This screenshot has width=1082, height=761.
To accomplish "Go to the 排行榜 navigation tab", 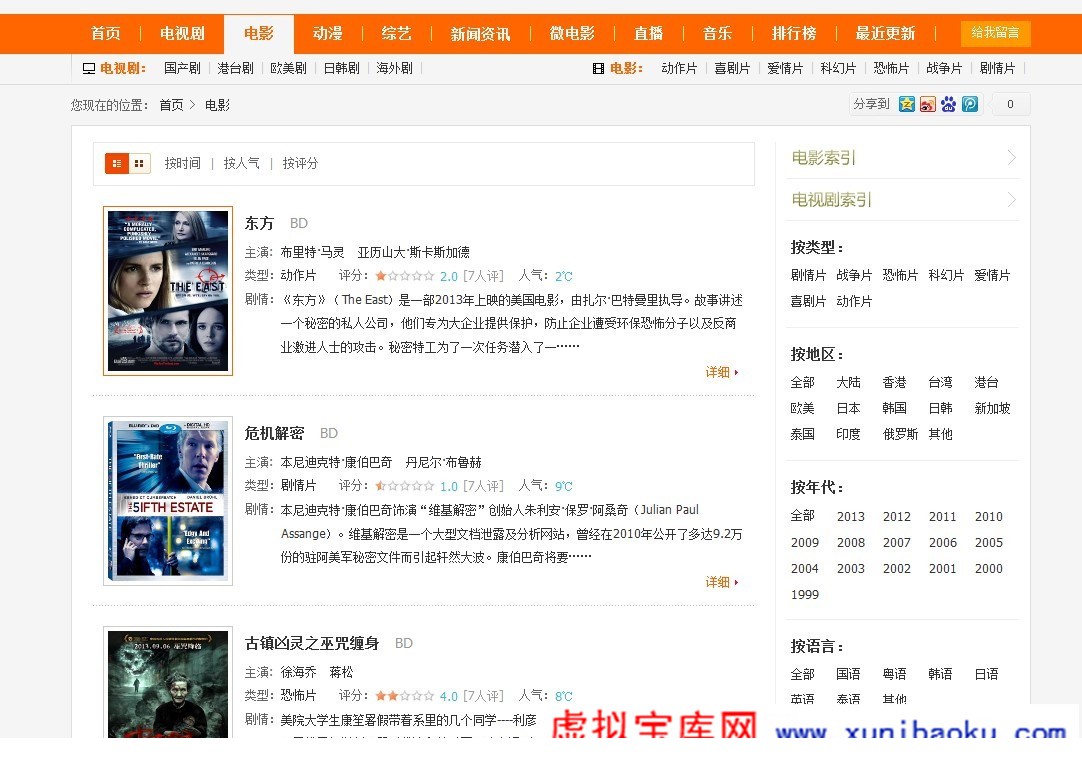I will pyautogui.click(x=794, y=33).
